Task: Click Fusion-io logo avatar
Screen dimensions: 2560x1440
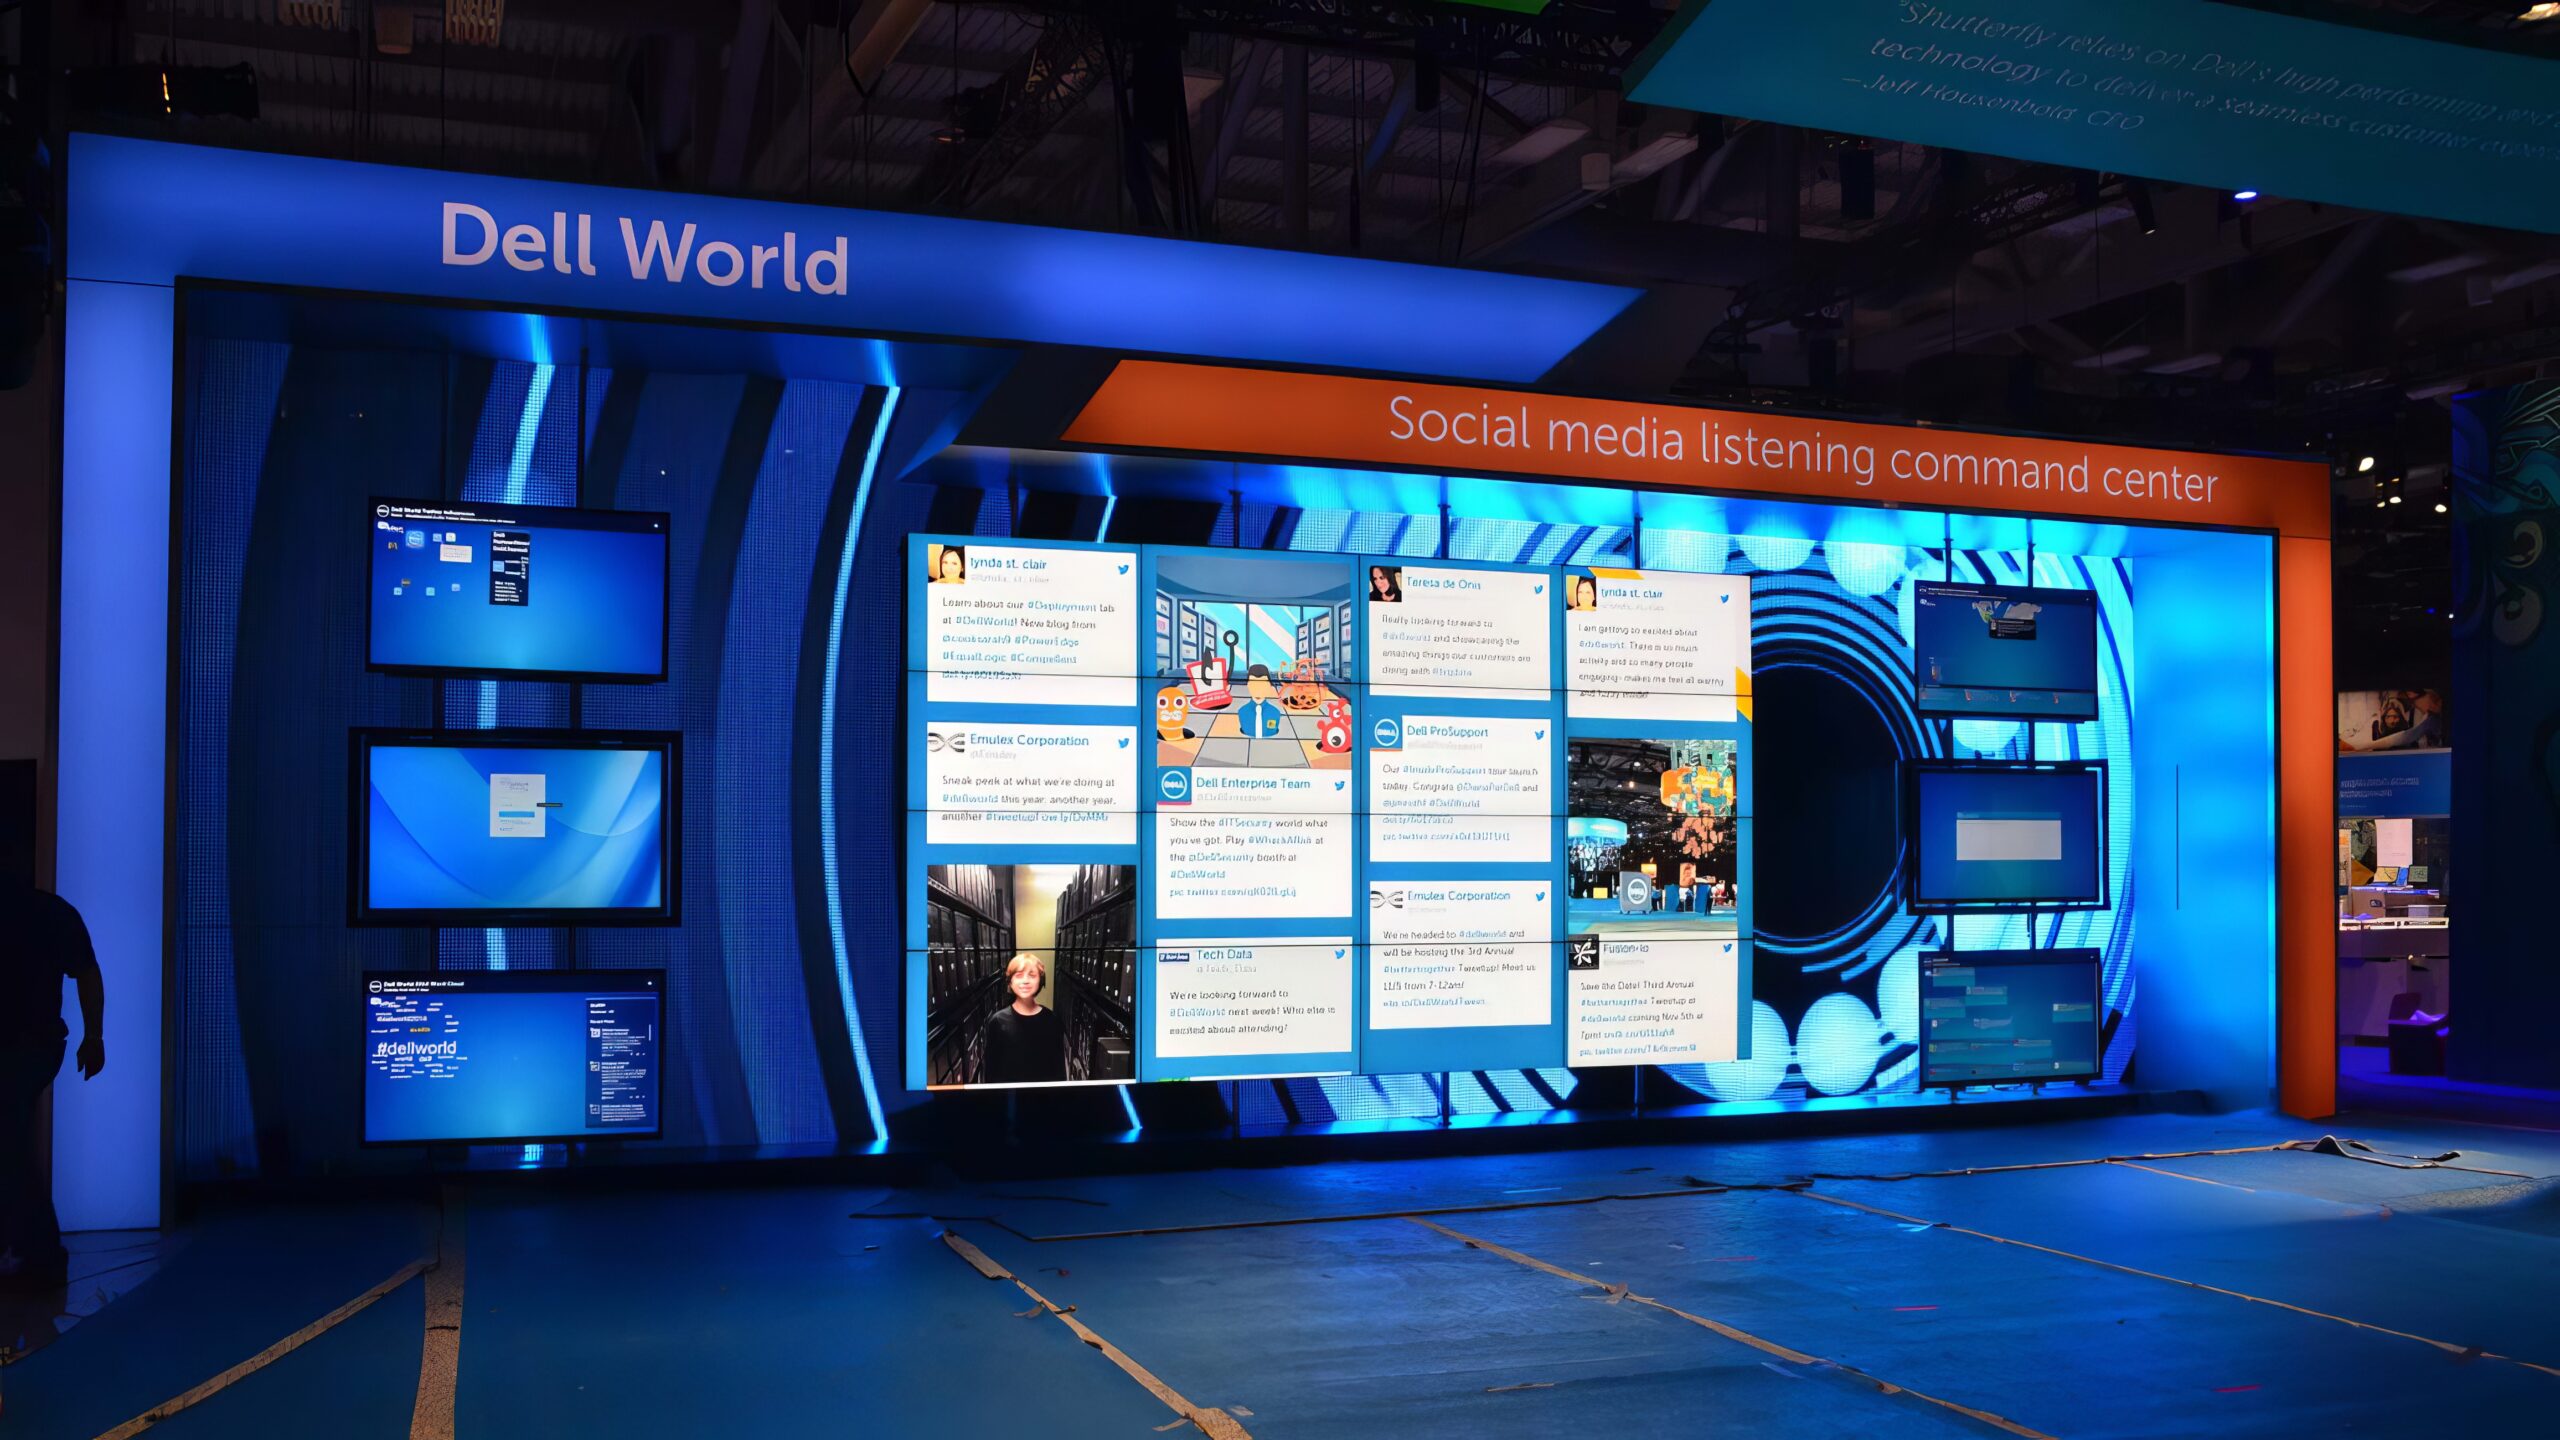Action: (1583, 953)
